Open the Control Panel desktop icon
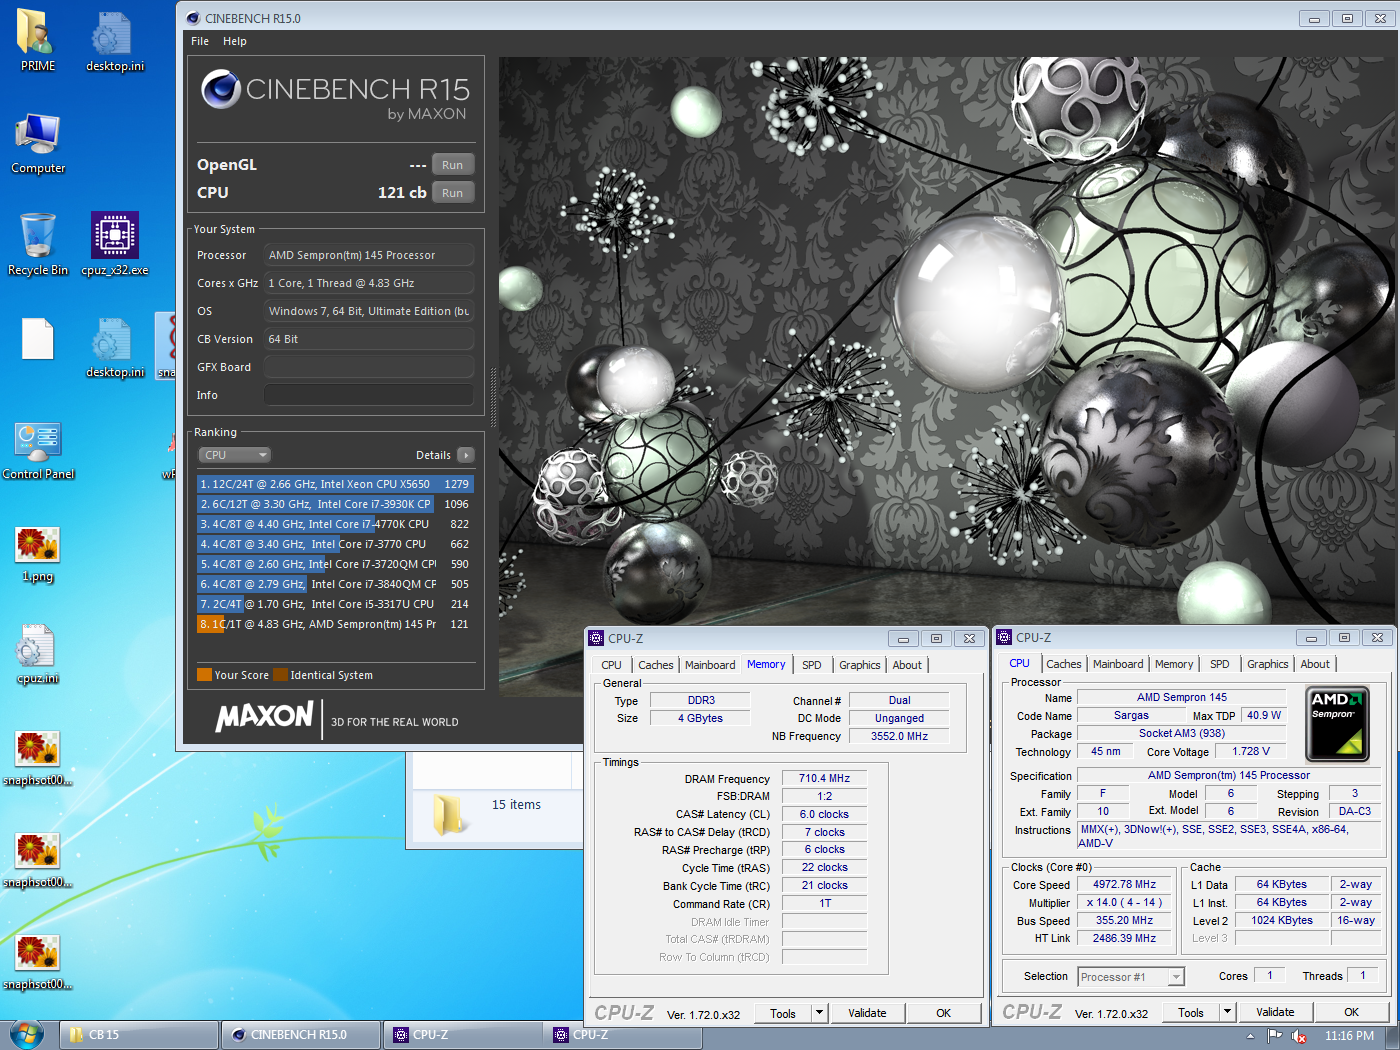 (38, 450)
